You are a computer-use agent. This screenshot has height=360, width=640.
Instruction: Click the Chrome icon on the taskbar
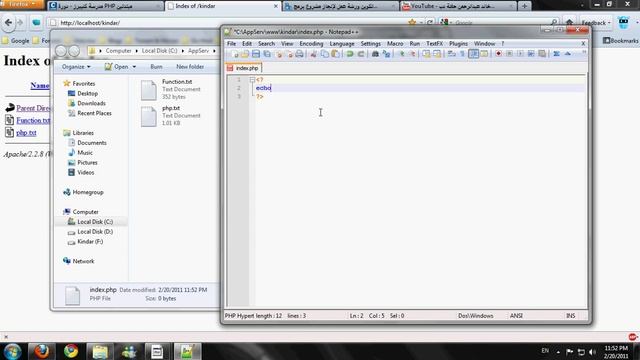71,351
